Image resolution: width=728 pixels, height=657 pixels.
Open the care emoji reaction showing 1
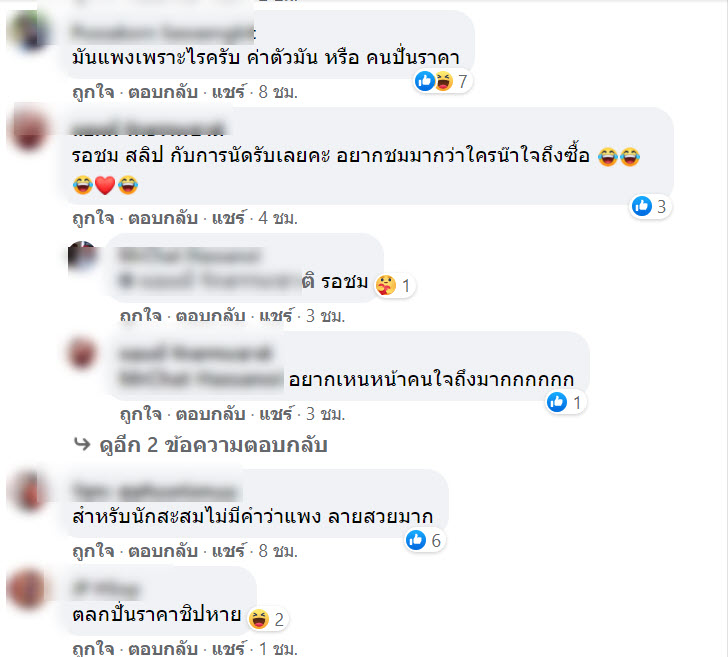(395, 286)
